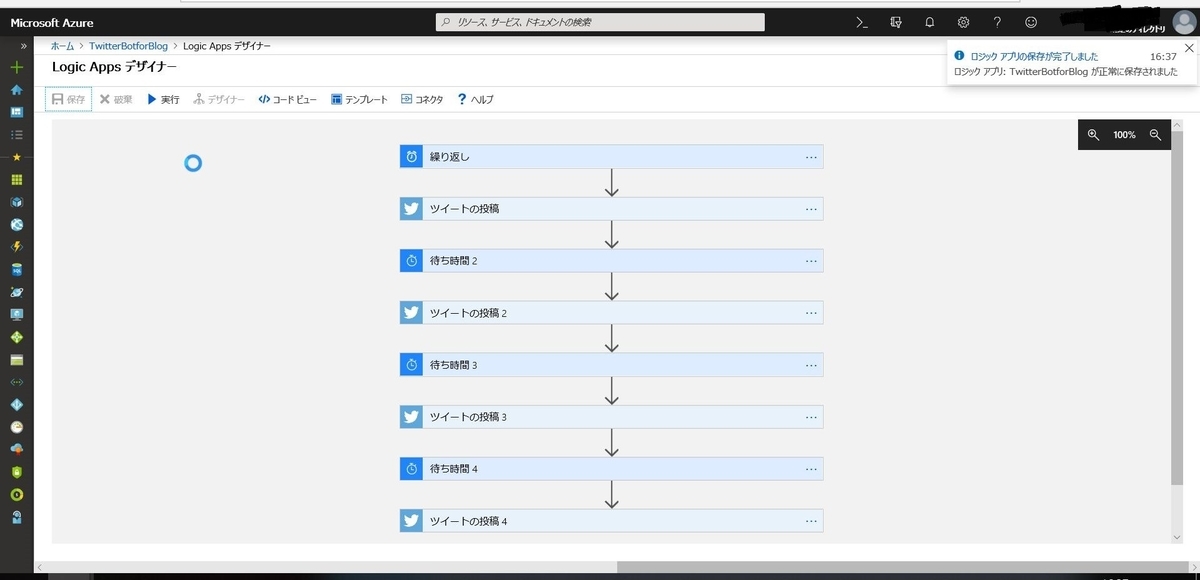
Task: Go to TwitterBotforBlog breadcrumb
Action: click(x=128, y=46)
